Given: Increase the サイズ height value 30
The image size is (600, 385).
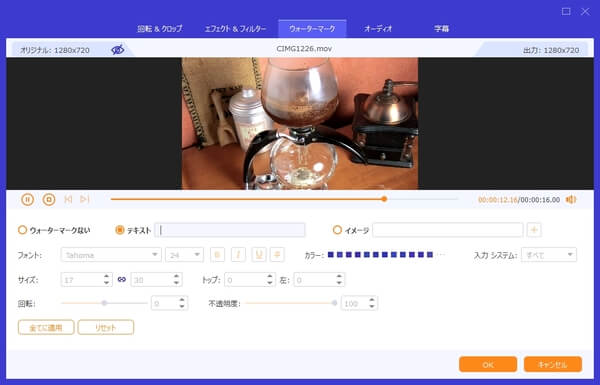Looking at the screenshot, I should 176,276.
